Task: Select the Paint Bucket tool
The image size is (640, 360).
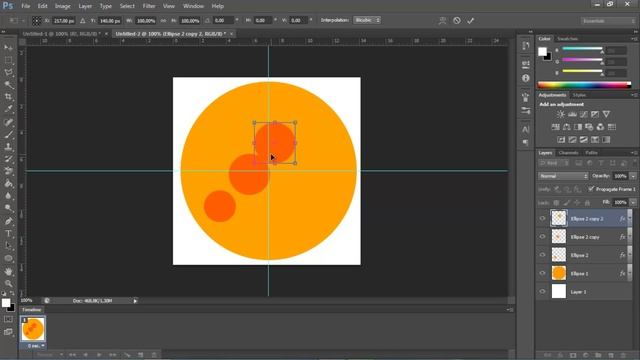Action: pos(8,184)
